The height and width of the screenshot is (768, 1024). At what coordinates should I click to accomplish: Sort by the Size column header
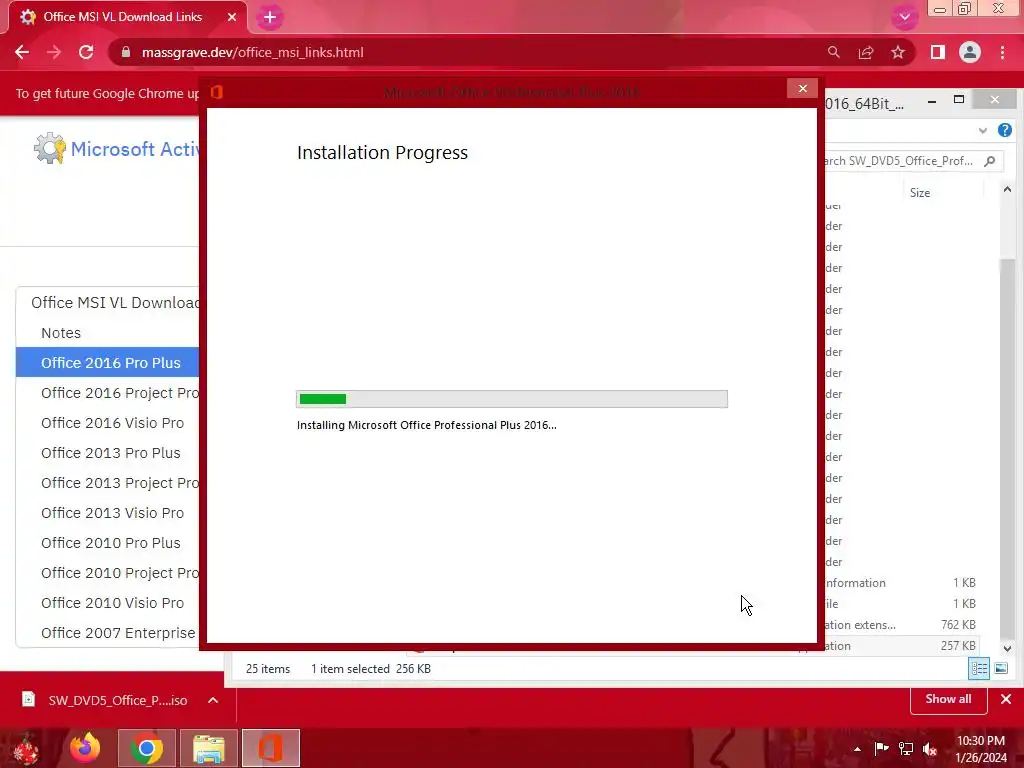(x=920, y=193)
